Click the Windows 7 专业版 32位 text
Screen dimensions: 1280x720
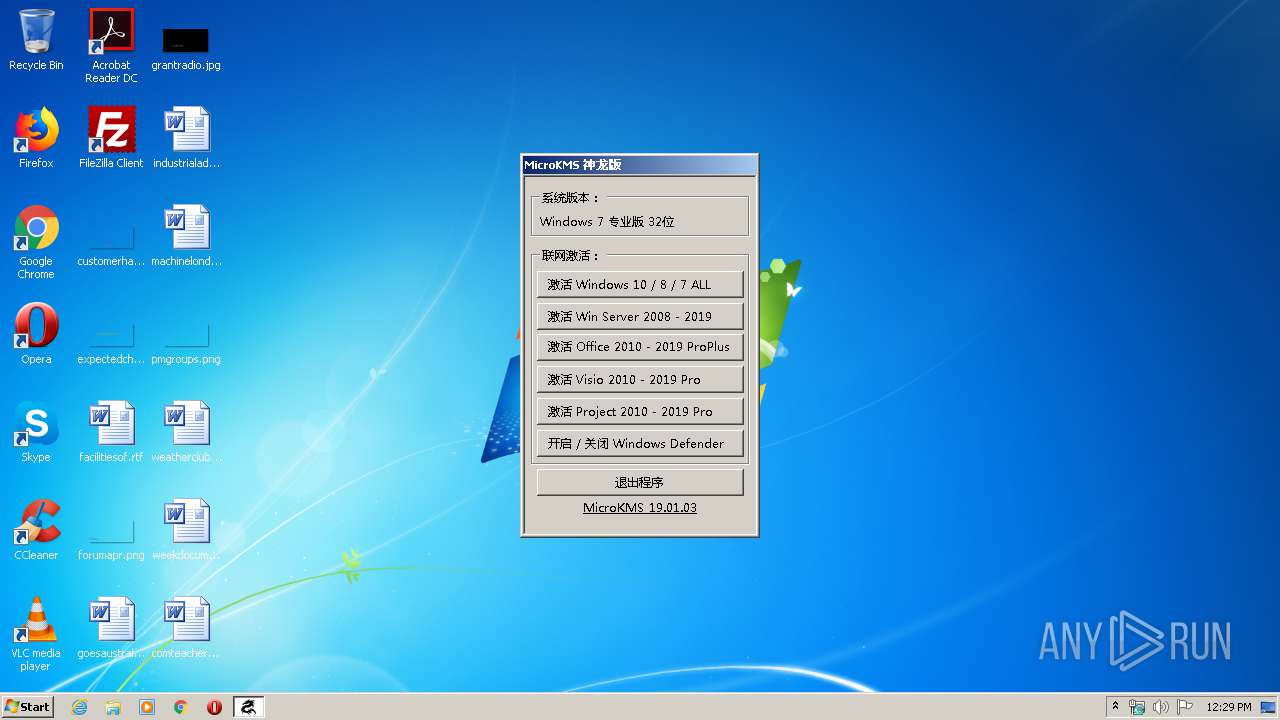(607, 222)
